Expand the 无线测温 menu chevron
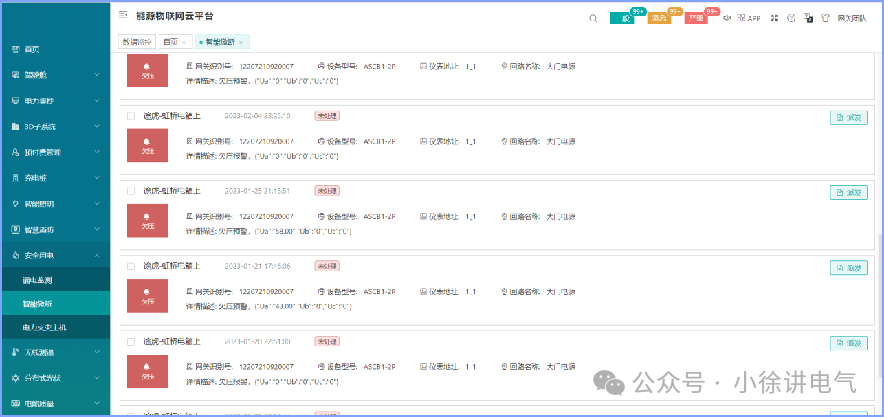 [97, 352]
